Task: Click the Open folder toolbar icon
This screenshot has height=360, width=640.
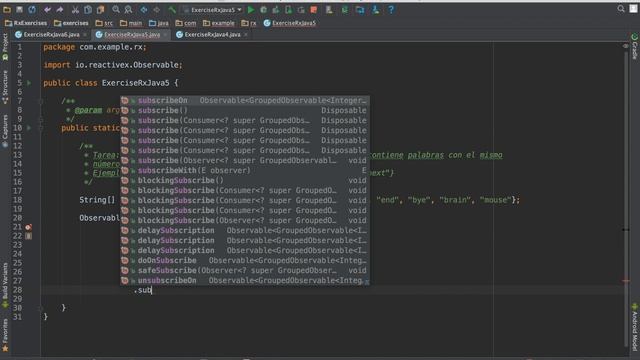Action: point(7,9)
